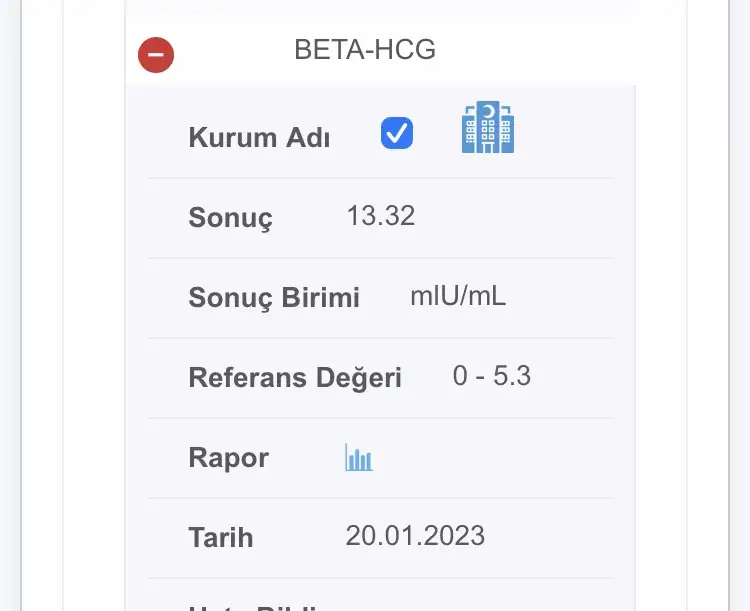Click the Kurum Adı label
This screenshot has height=611, width=750.
[x=259, y=138]
